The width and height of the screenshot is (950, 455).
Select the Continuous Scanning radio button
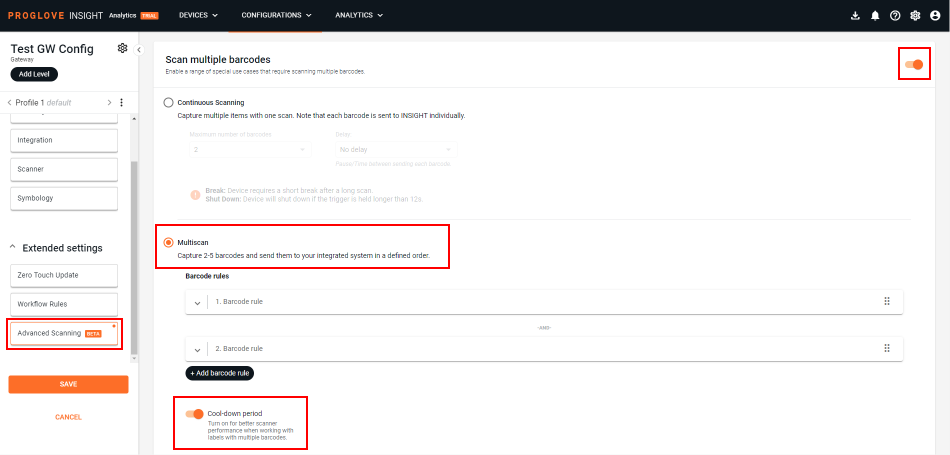point(168,102)
